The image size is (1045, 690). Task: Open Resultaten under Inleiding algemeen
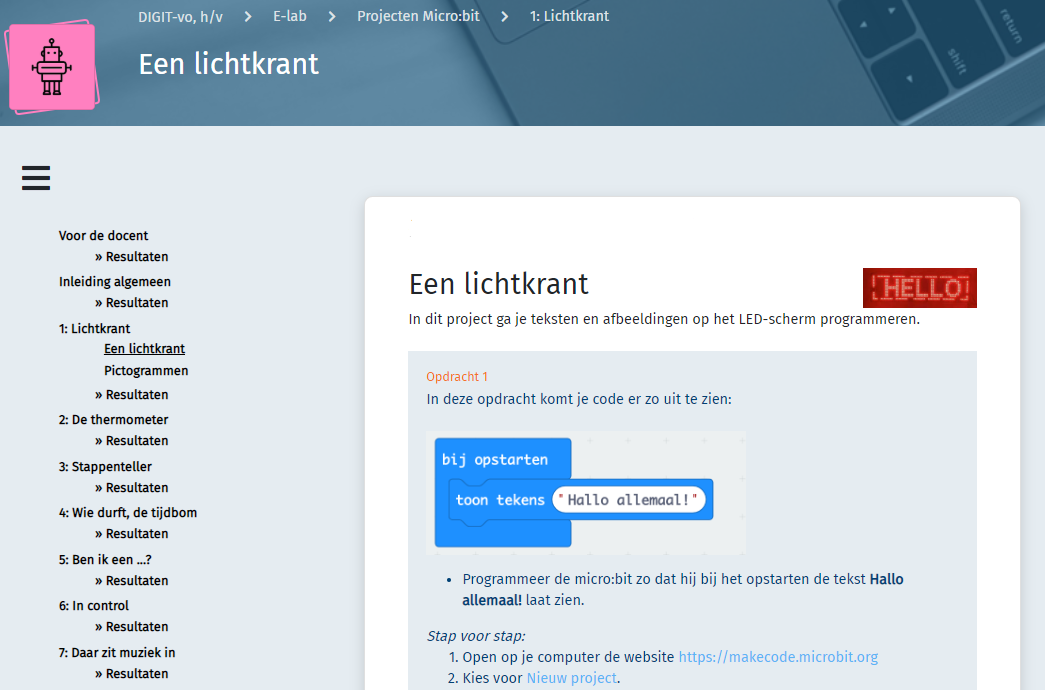coord(134,302)
